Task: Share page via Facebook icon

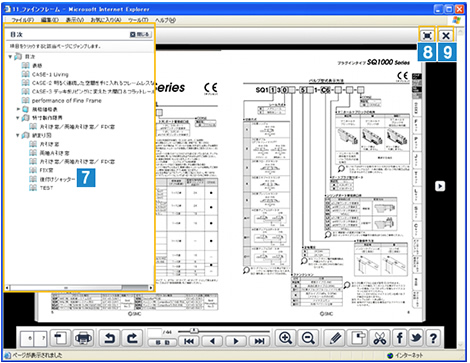Action: pos(399,338)
